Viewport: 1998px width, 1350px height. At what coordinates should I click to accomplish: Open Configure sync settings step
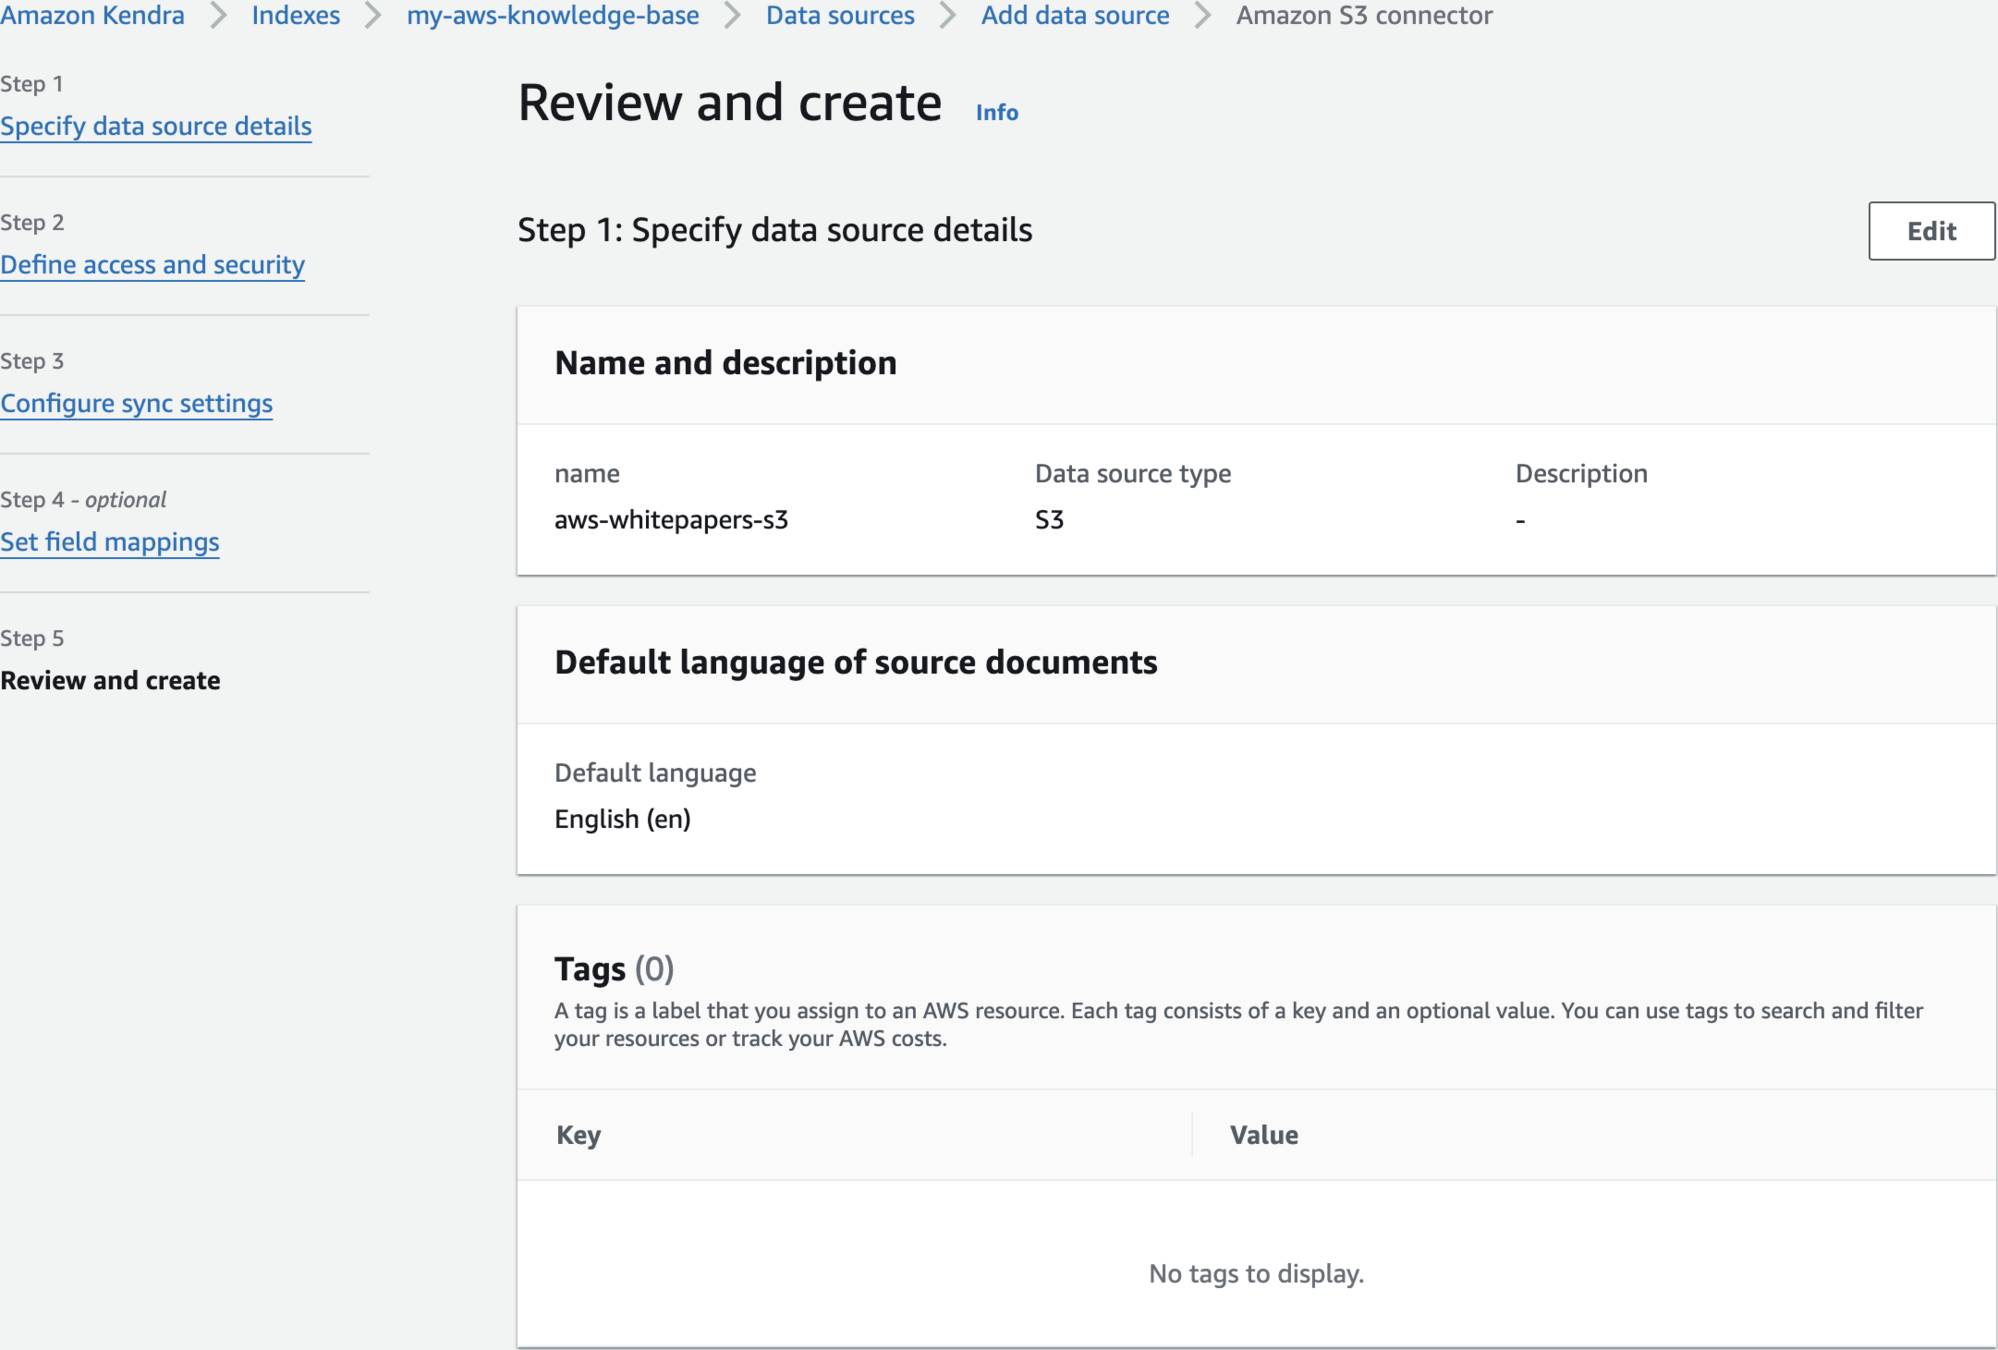(x=136, y=403)
